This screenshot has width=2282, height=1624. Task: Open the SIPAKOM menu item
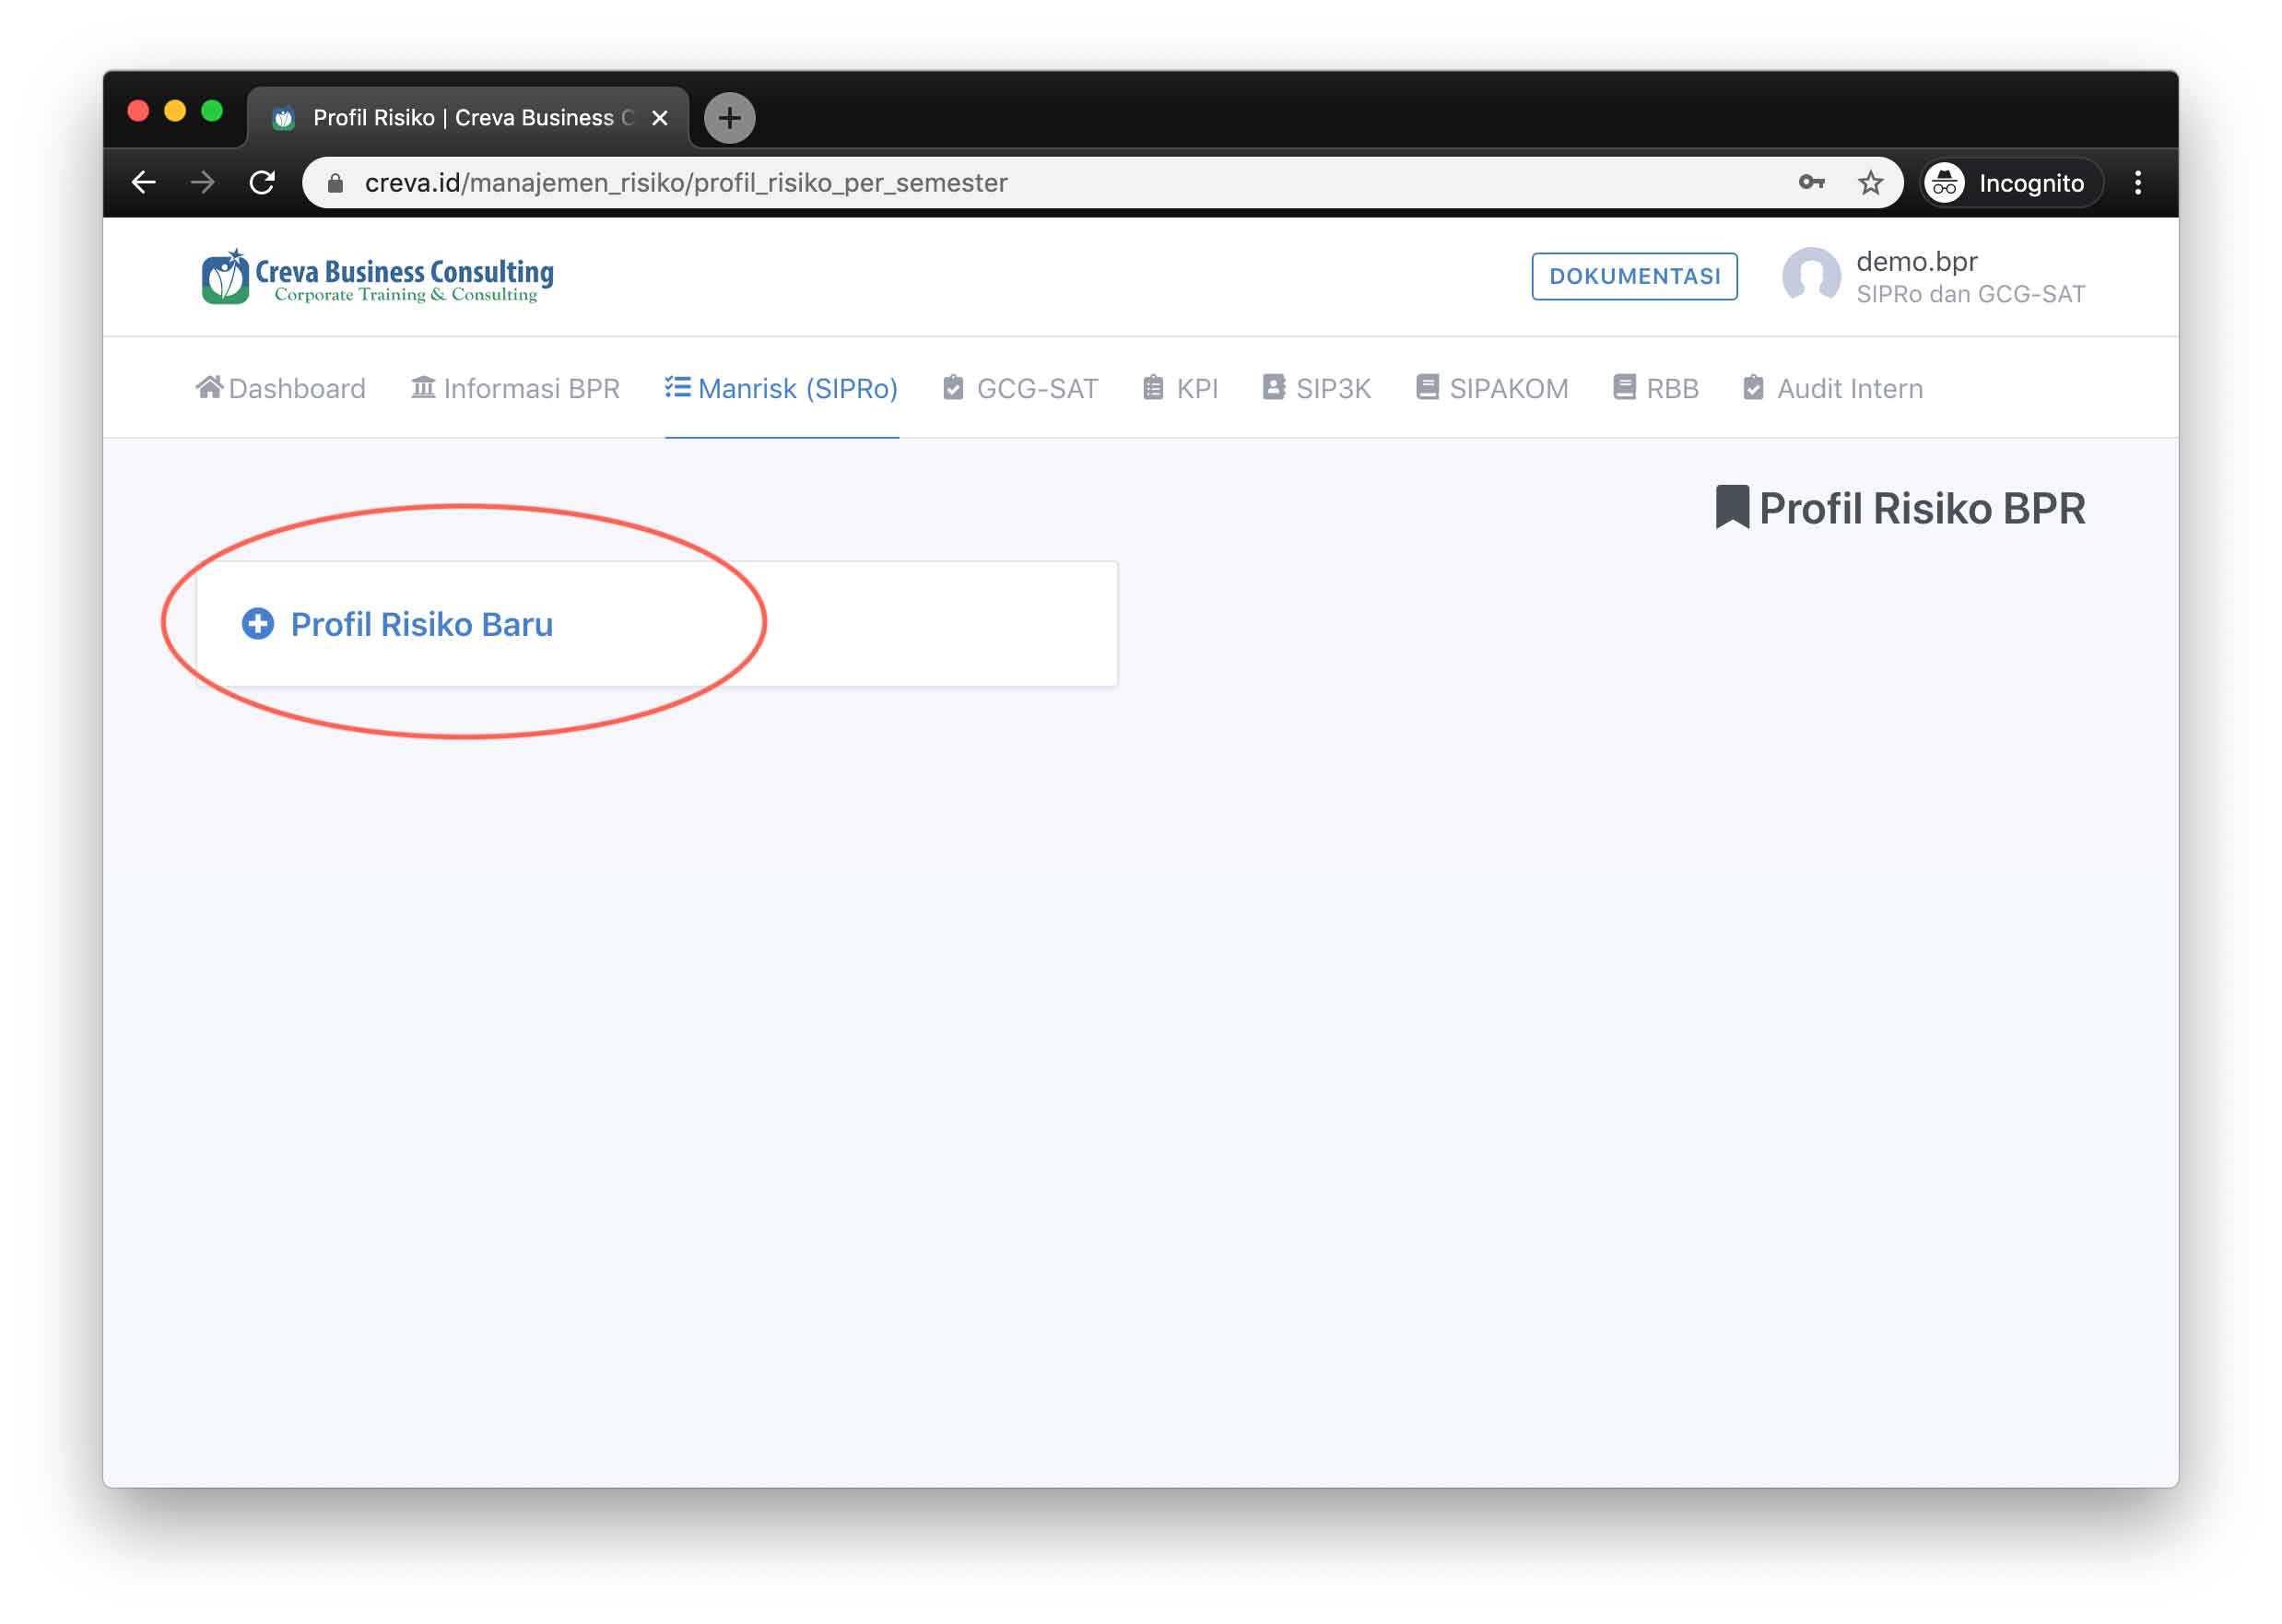pos(1492,388)
